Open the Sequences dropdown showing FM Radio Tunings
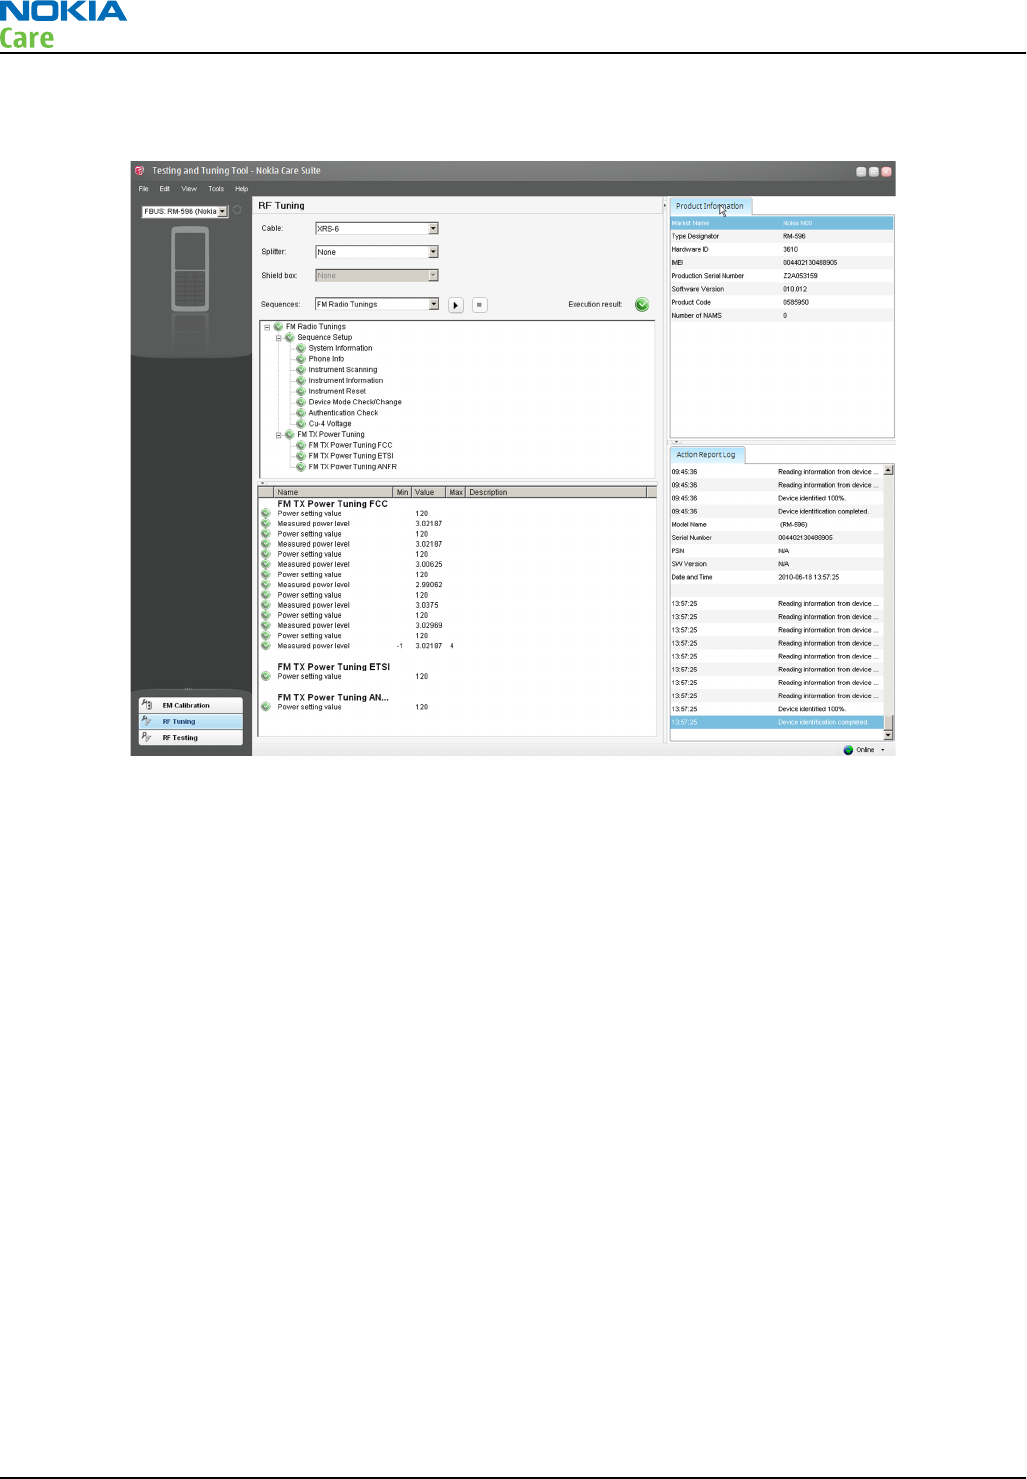The height and width of the screenshot is (1479, 1027). coord(433,304)
